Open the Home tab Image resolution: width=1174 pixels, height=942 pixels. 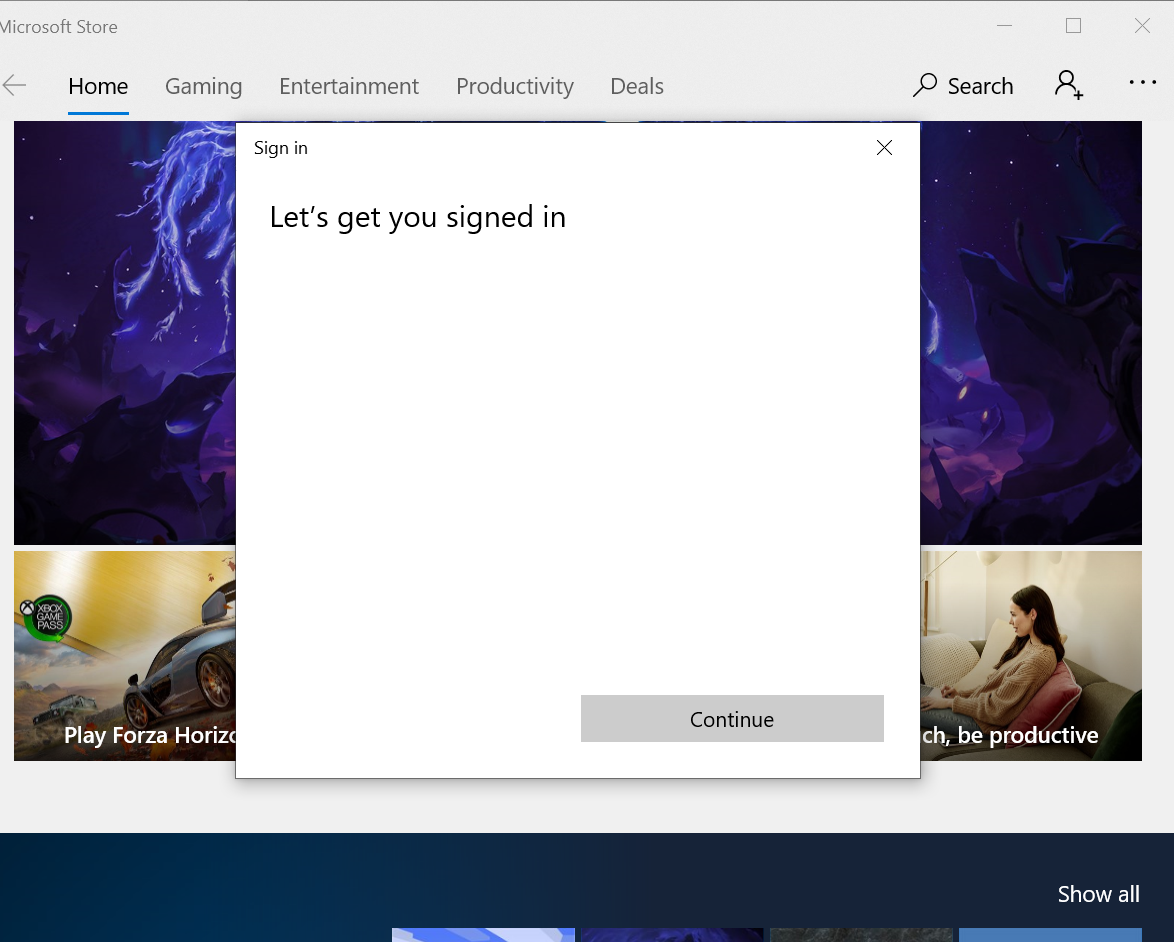coord(98,86)
